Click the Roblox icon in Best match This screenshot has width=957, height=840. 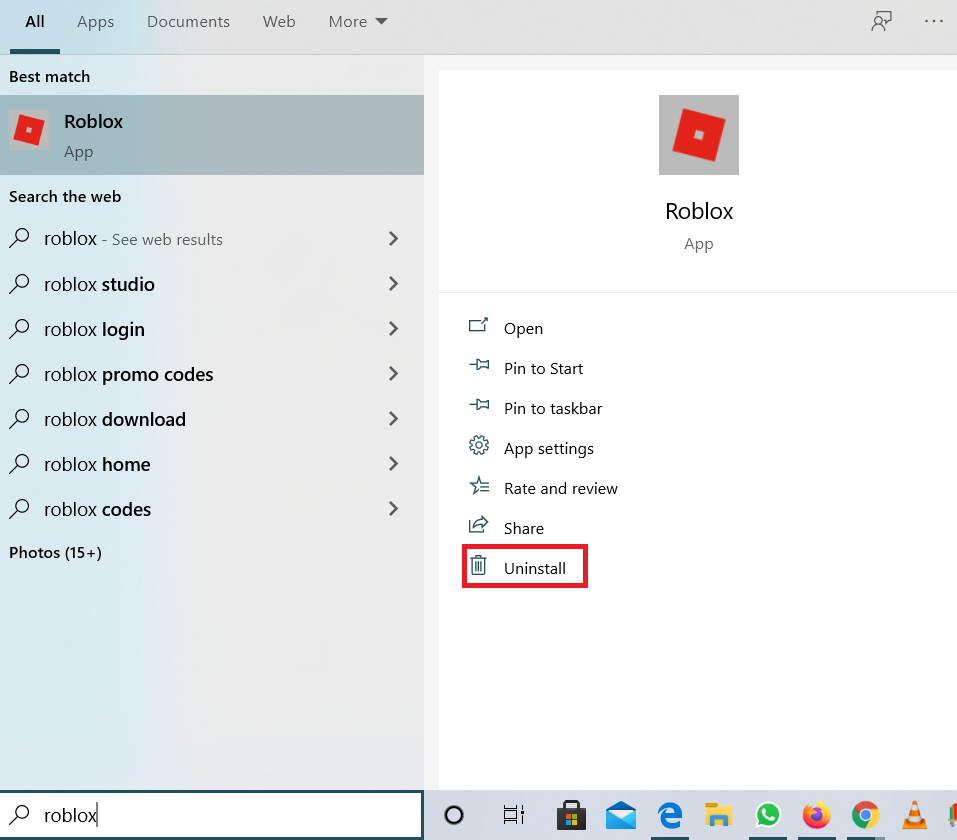(x=29, y=130)
